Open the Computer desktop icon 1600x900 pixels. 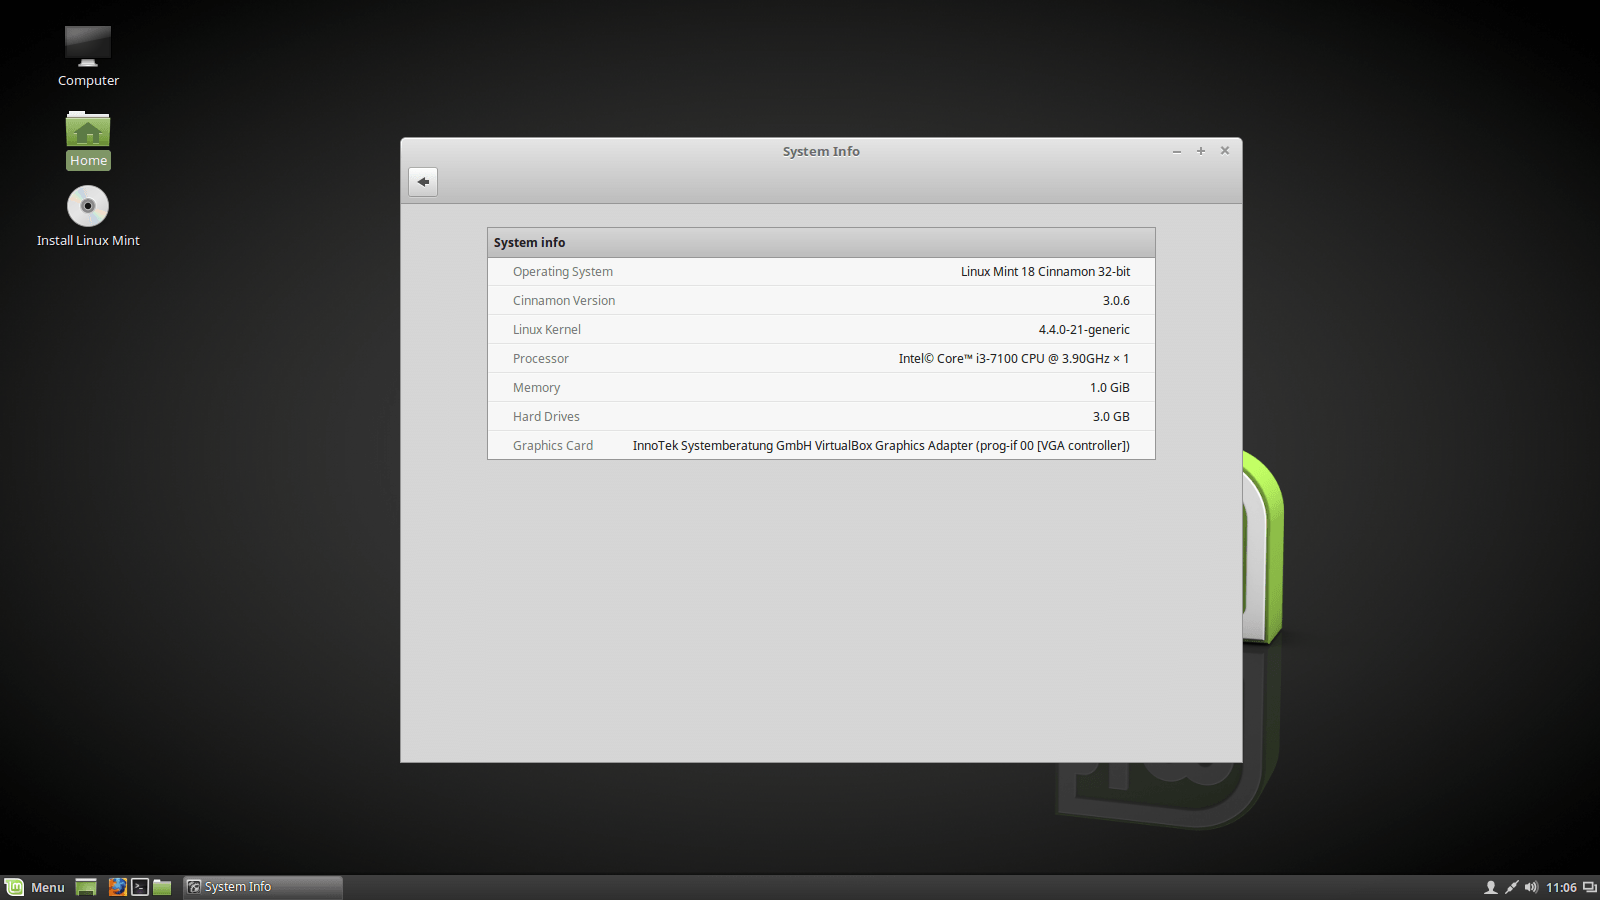pyautogui.click(x=88, y=56)
